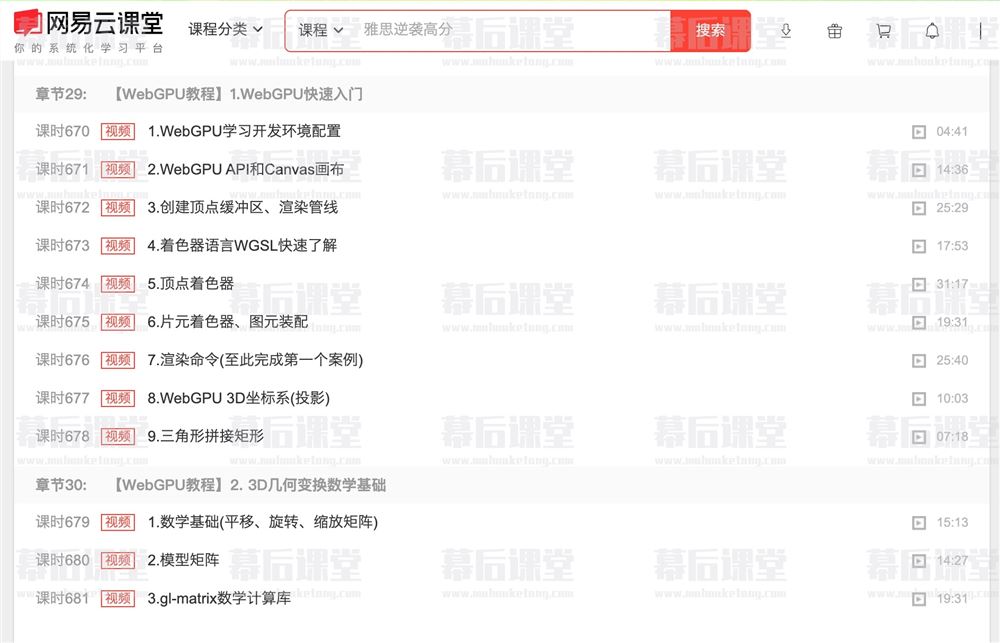This screenshot has width=1000, height=643.
Task: Click the 视频 tag on 课时677
Action: pos(118,399)
